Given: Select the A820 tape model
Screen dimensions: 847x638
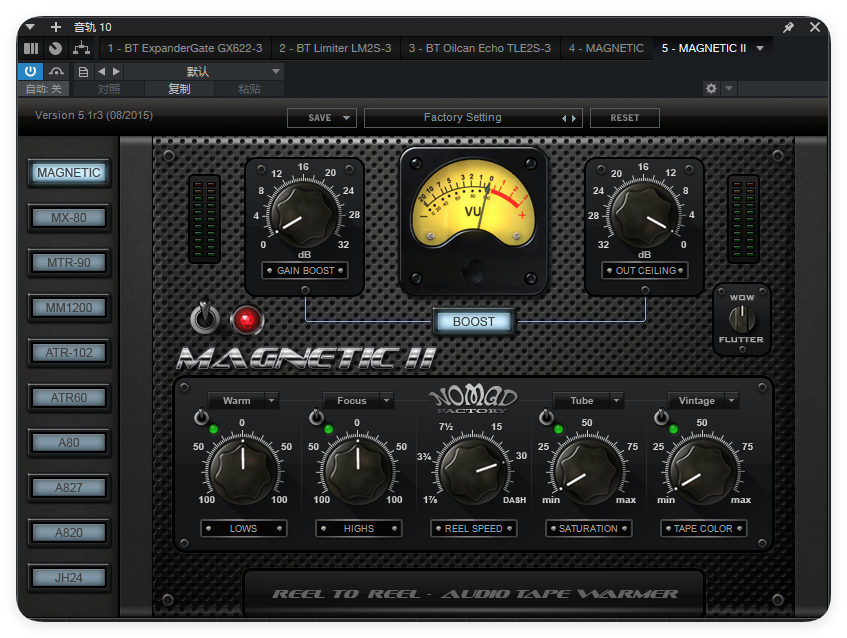Looking at the screenshot, I should (69, 533).
